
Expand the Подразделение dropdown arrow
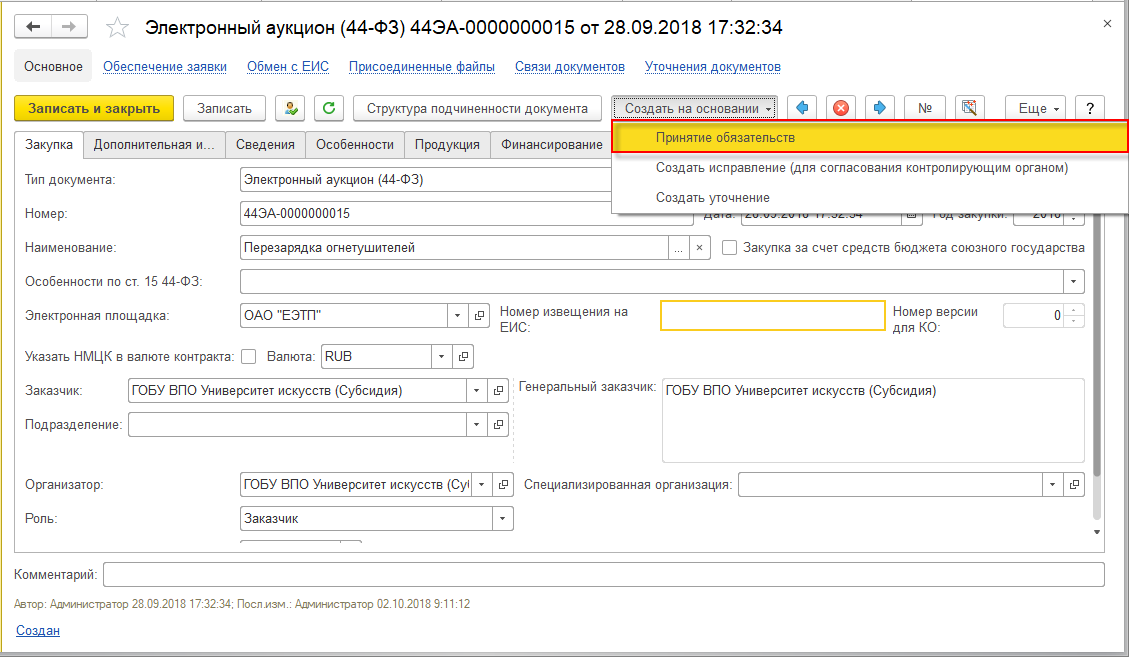[477, 425]
